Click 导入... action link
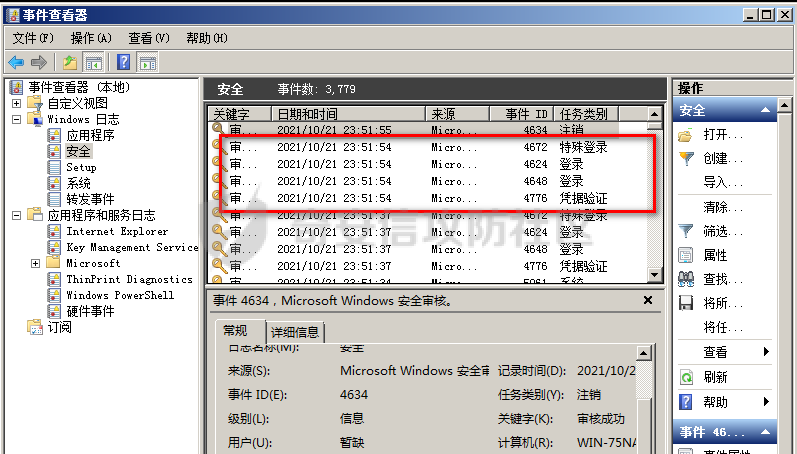 [x=723, y=182]
